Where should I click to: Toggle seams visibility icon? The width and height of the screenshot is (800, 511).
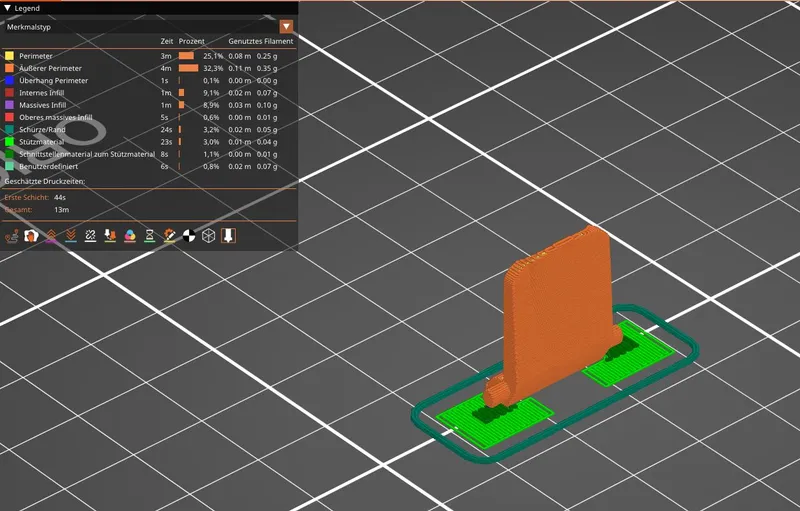90,236
